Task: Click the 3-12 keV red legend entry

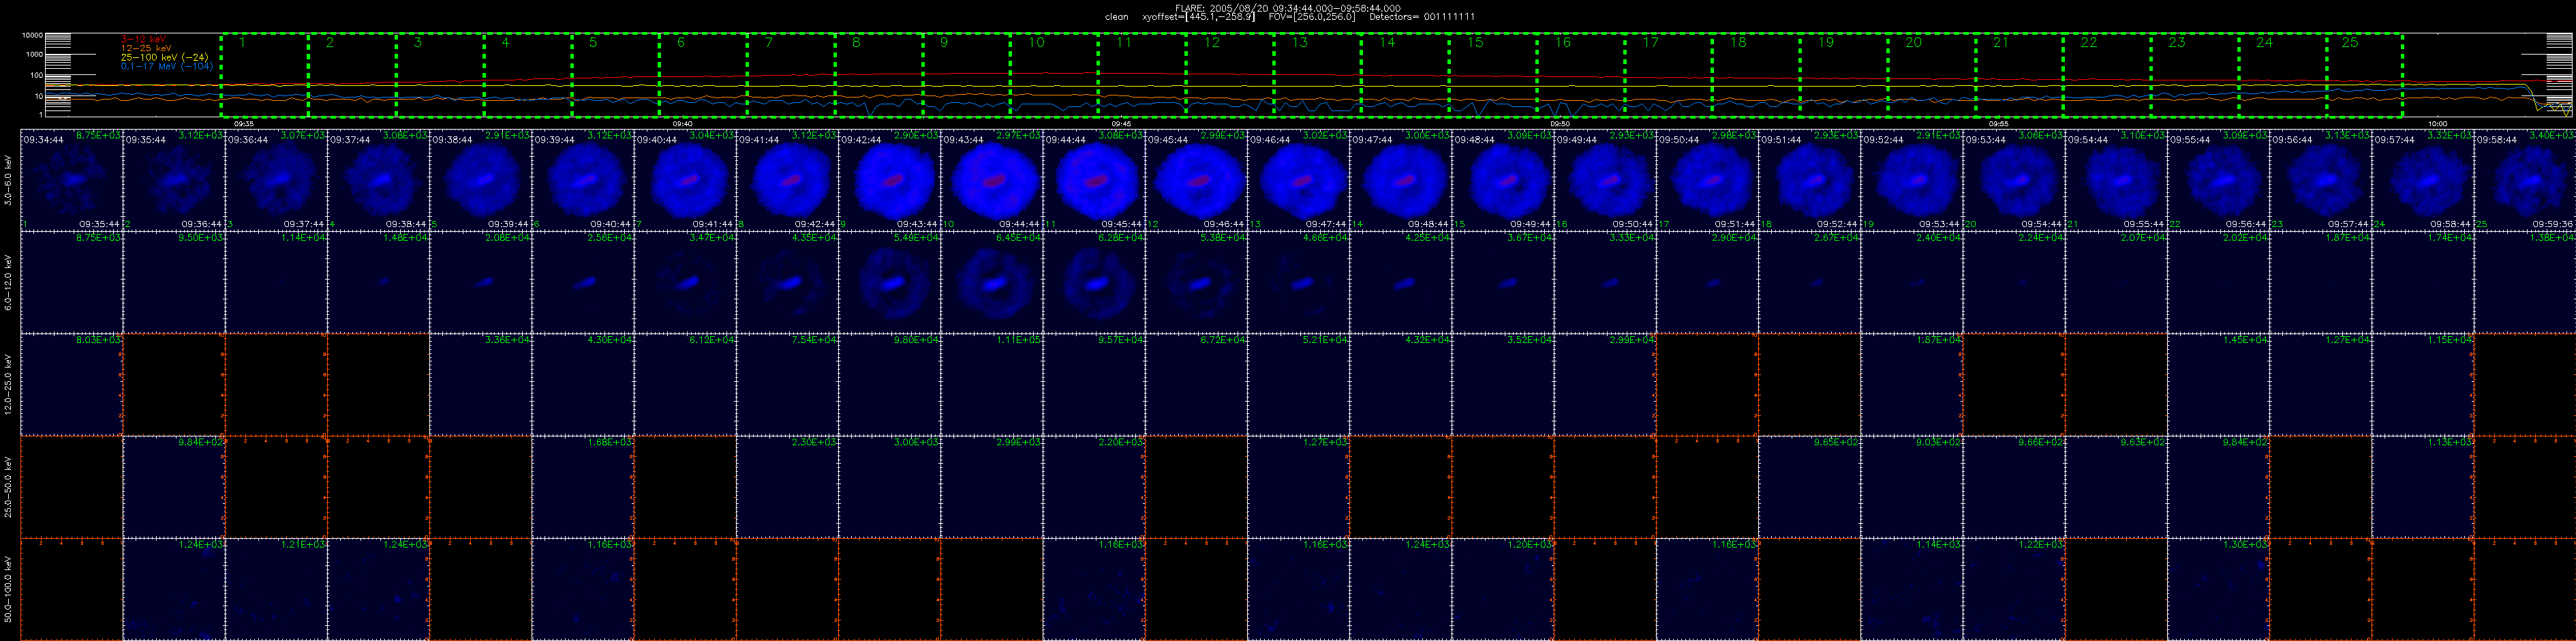Action: pos(144,39)
